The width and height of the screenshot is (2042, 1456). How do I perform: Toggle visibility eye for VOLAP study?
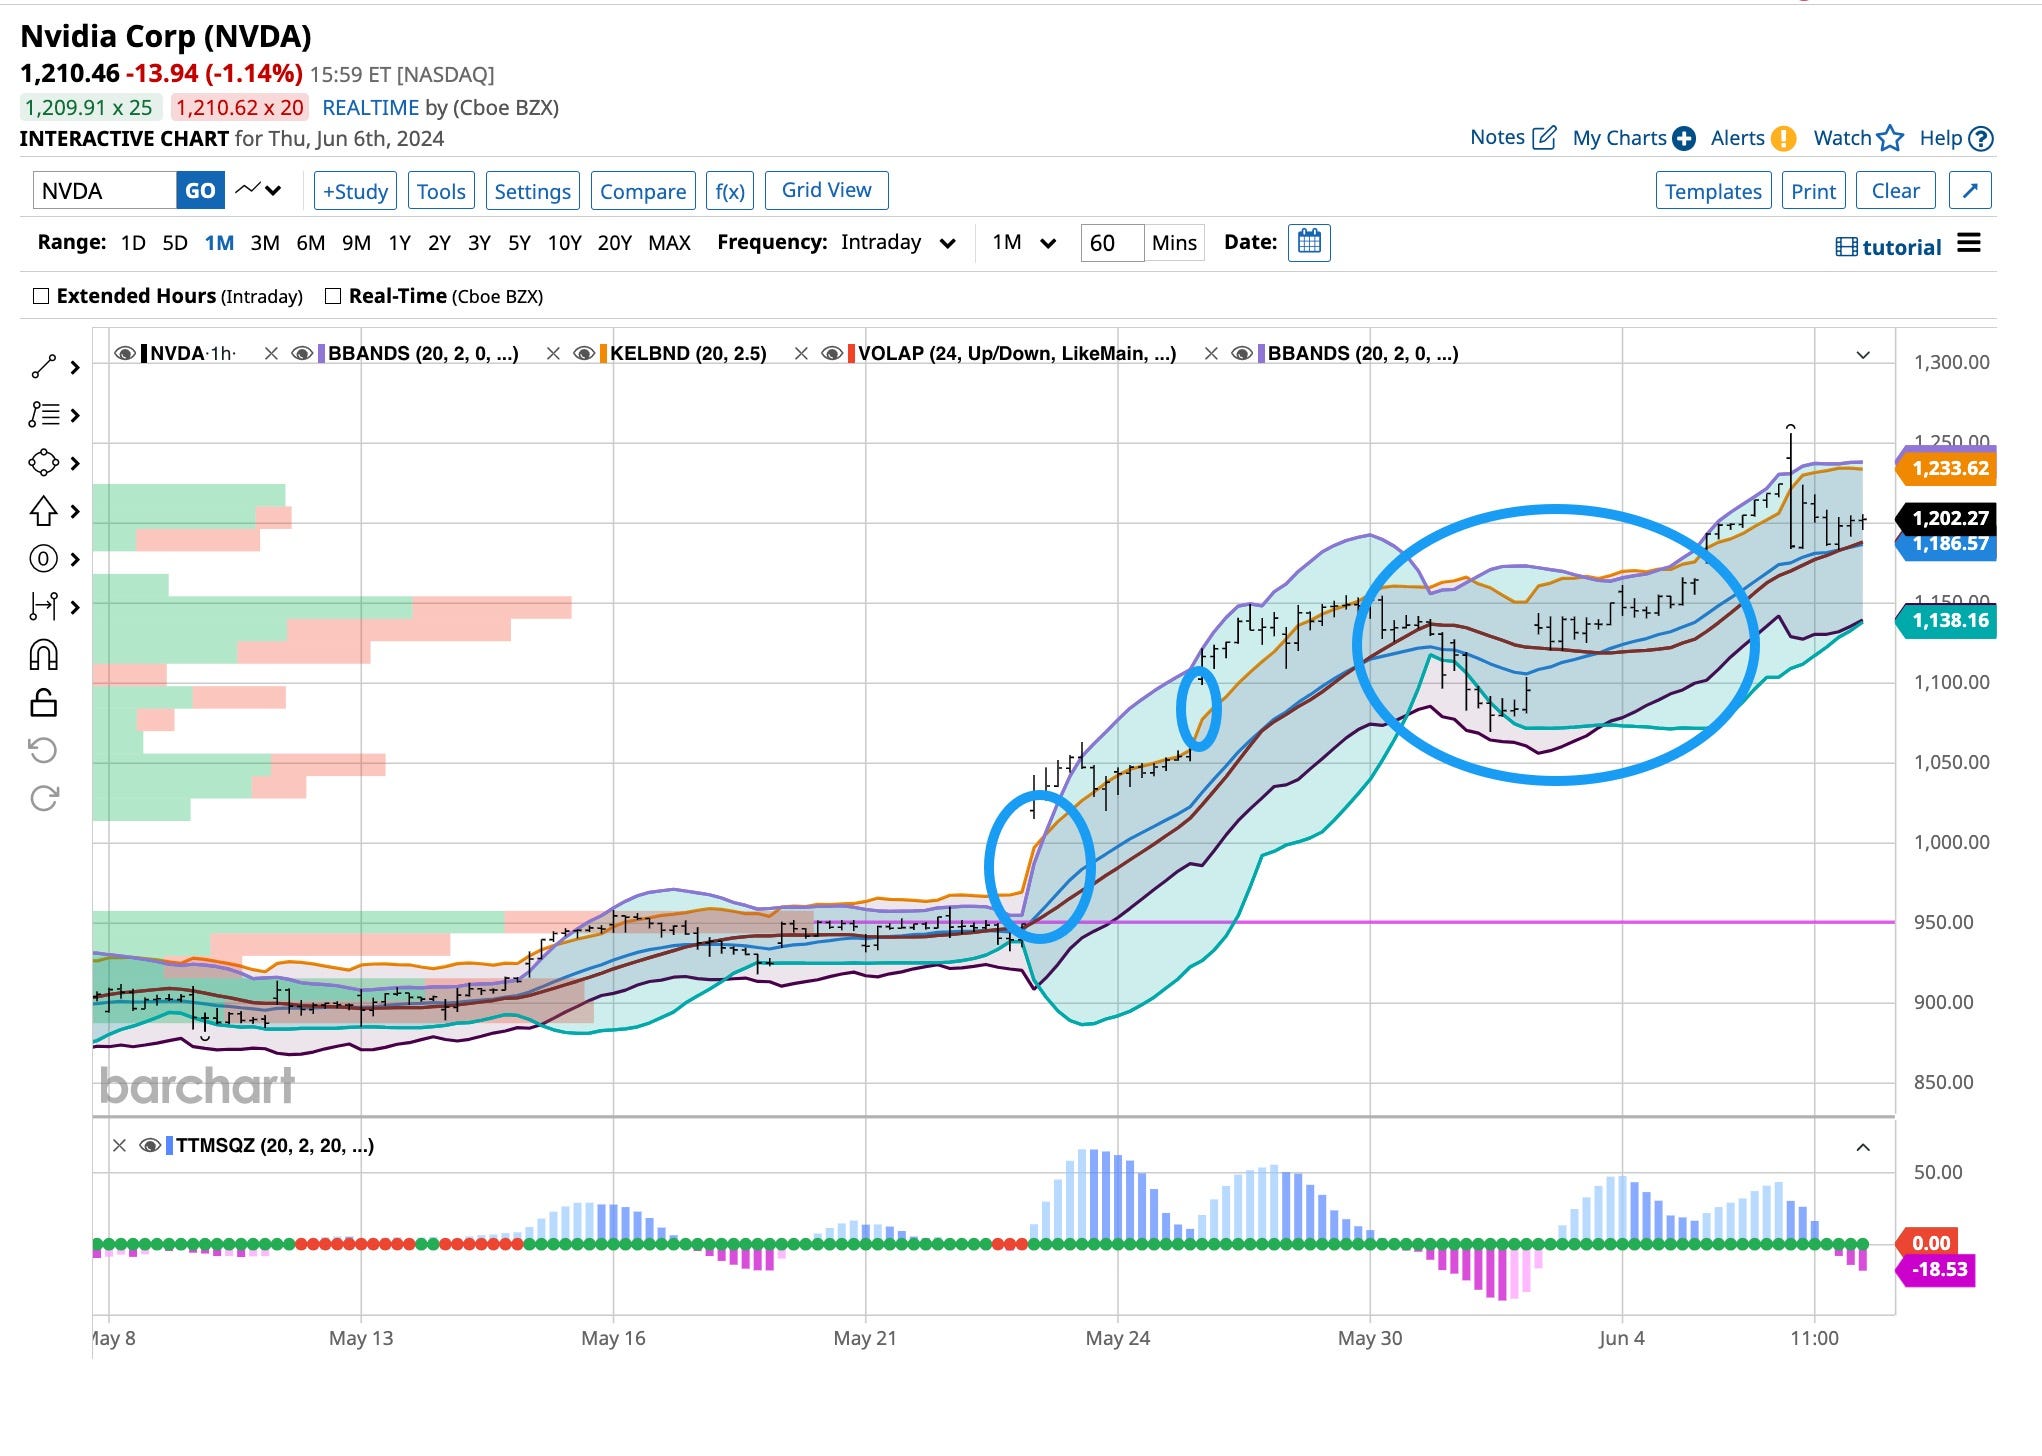point(832,353)
